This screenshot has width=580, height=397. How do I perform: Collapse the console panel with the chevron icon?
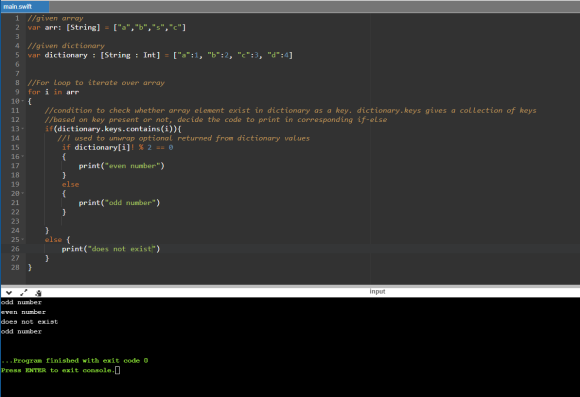click(x=9, y=293)
